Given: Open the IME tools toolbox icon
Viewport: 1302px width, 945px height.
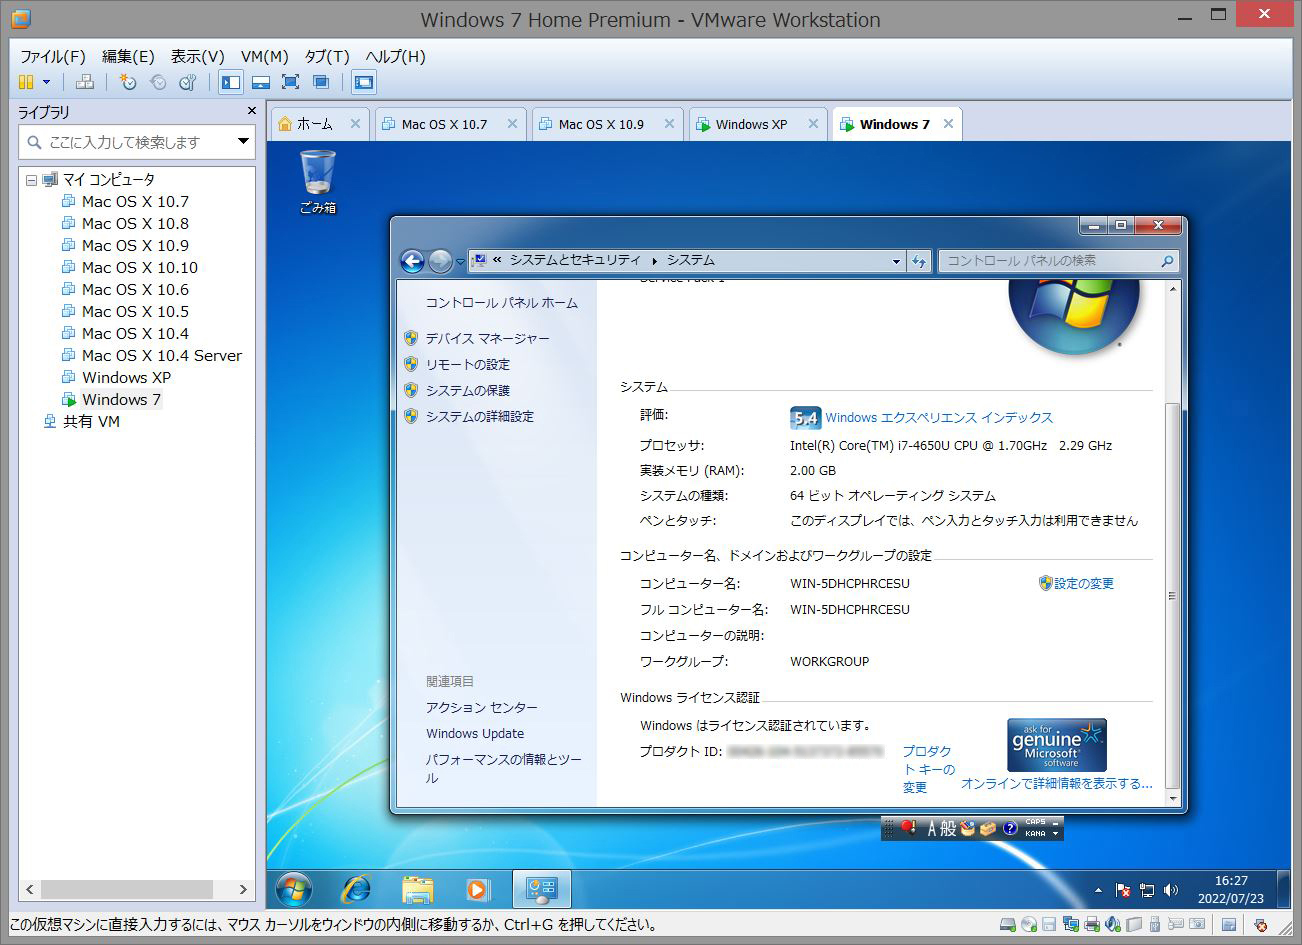Looking at the screenshot, I should coord(987,828).
